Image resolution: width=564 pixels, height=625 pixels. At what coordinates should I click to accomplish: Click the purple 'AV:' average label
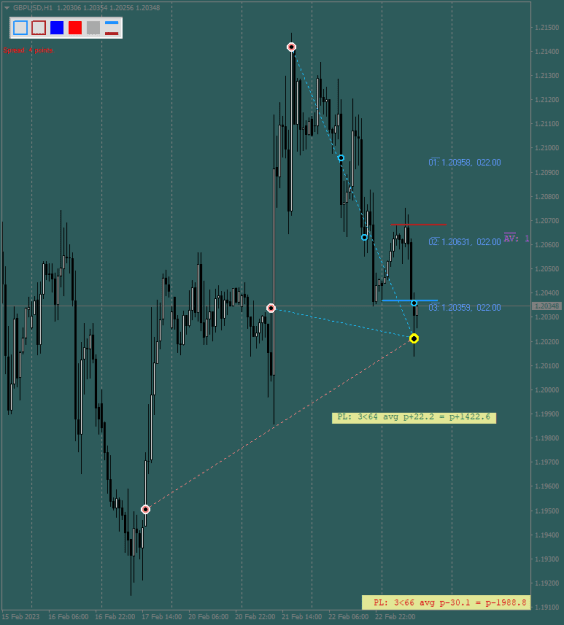pos(516,238)
